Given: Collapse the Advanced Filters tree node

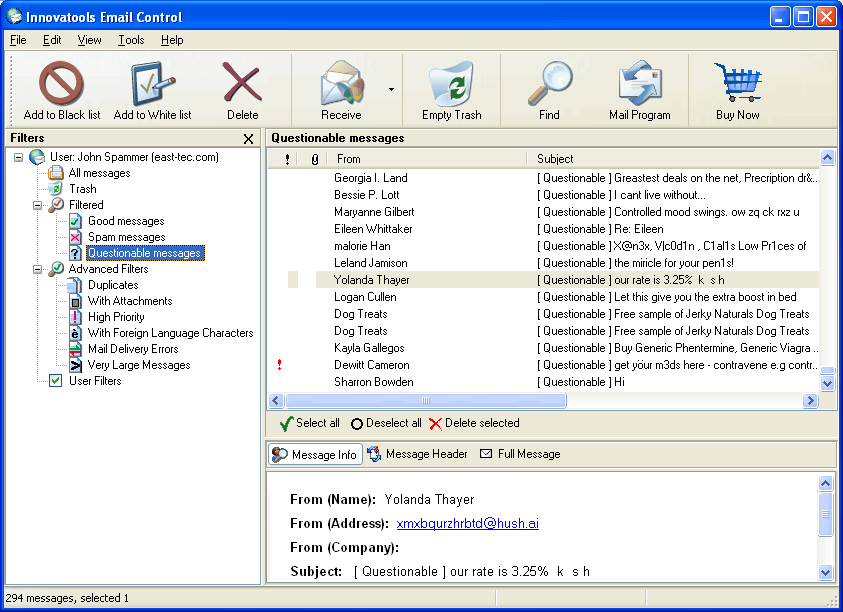Looking at the screenshot, I should pyautogui.click(x=38, y=269).
